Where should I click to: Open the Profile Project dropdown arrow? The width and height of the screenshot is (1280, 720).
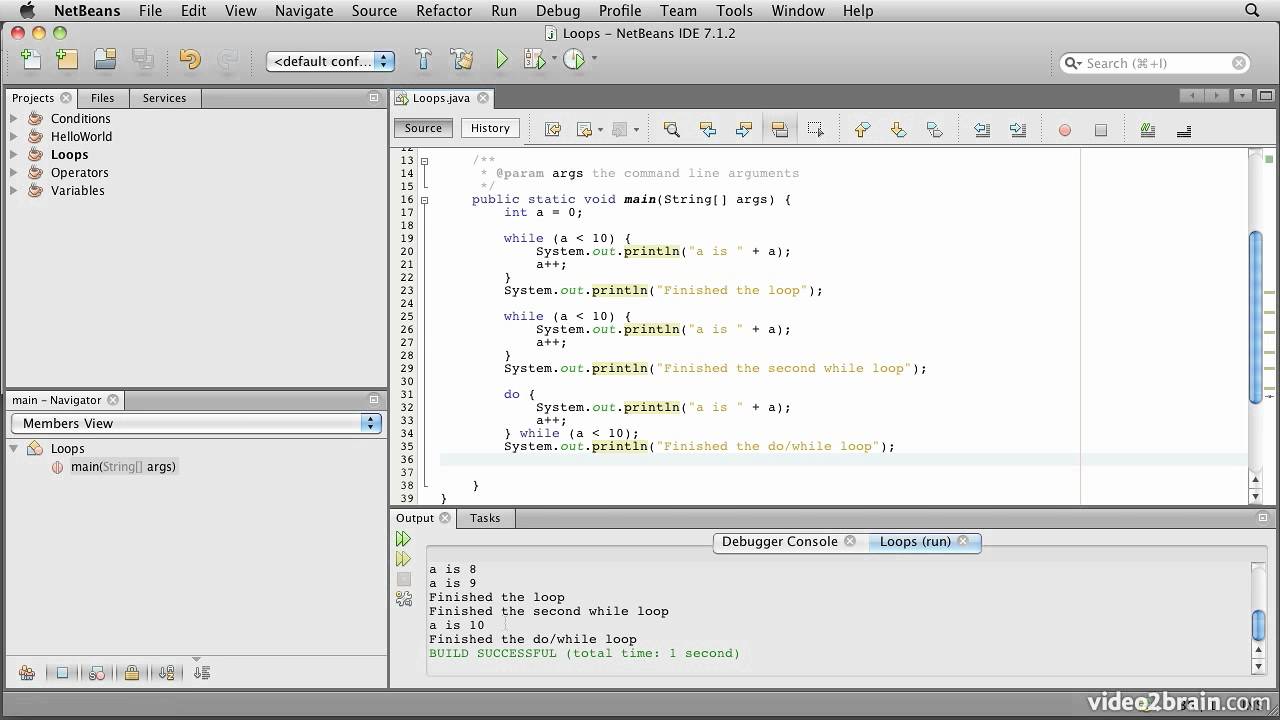tap(594, 59)
